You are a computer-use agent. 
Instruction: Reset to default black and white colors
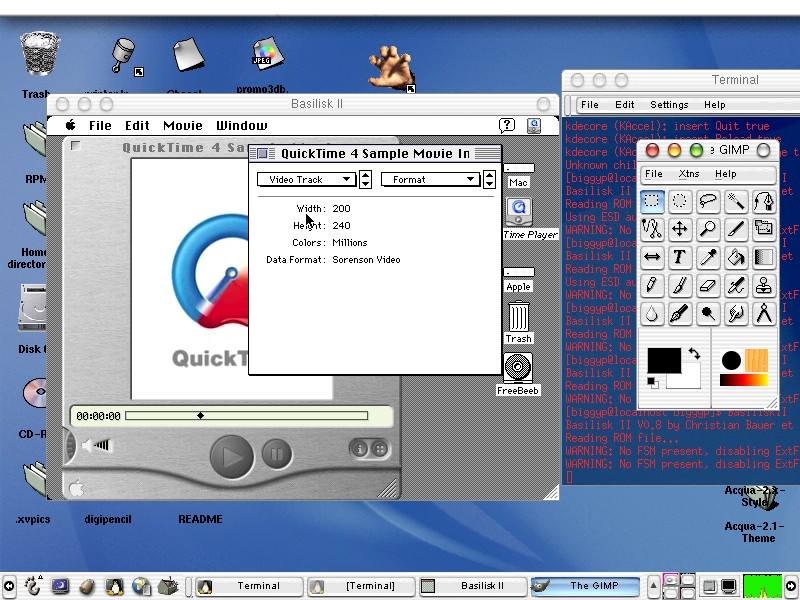click(653, 382)
